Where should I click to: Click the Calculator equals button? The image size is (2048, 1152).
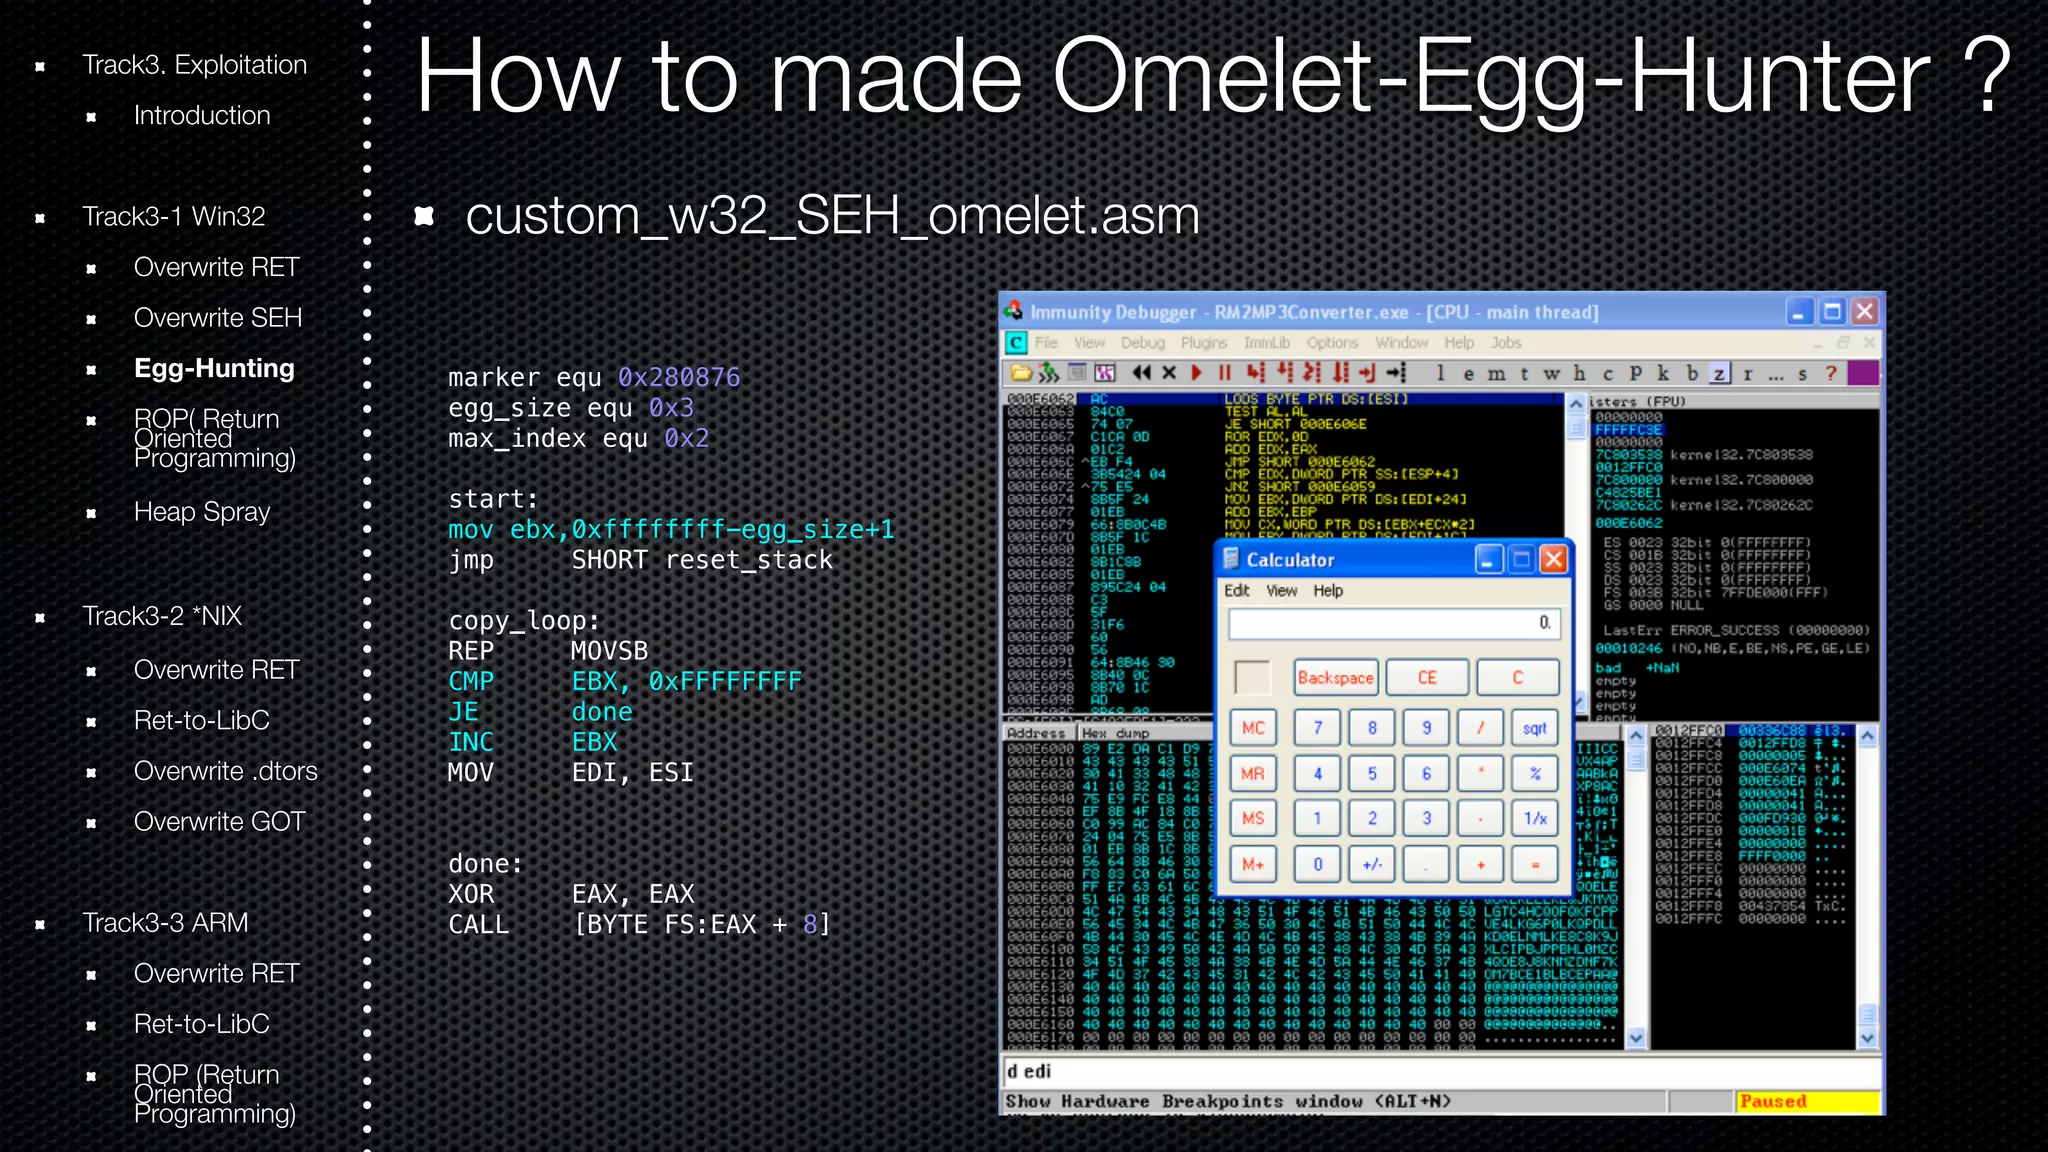pyautogui.click(x=1535, y=864)
